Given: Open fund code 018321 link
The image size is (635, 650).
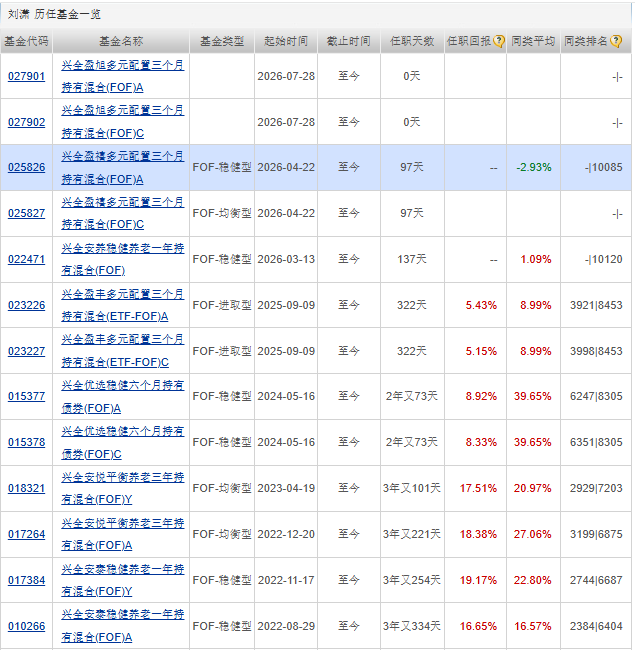Looking at the screenshot, I should tap(27, 488).
